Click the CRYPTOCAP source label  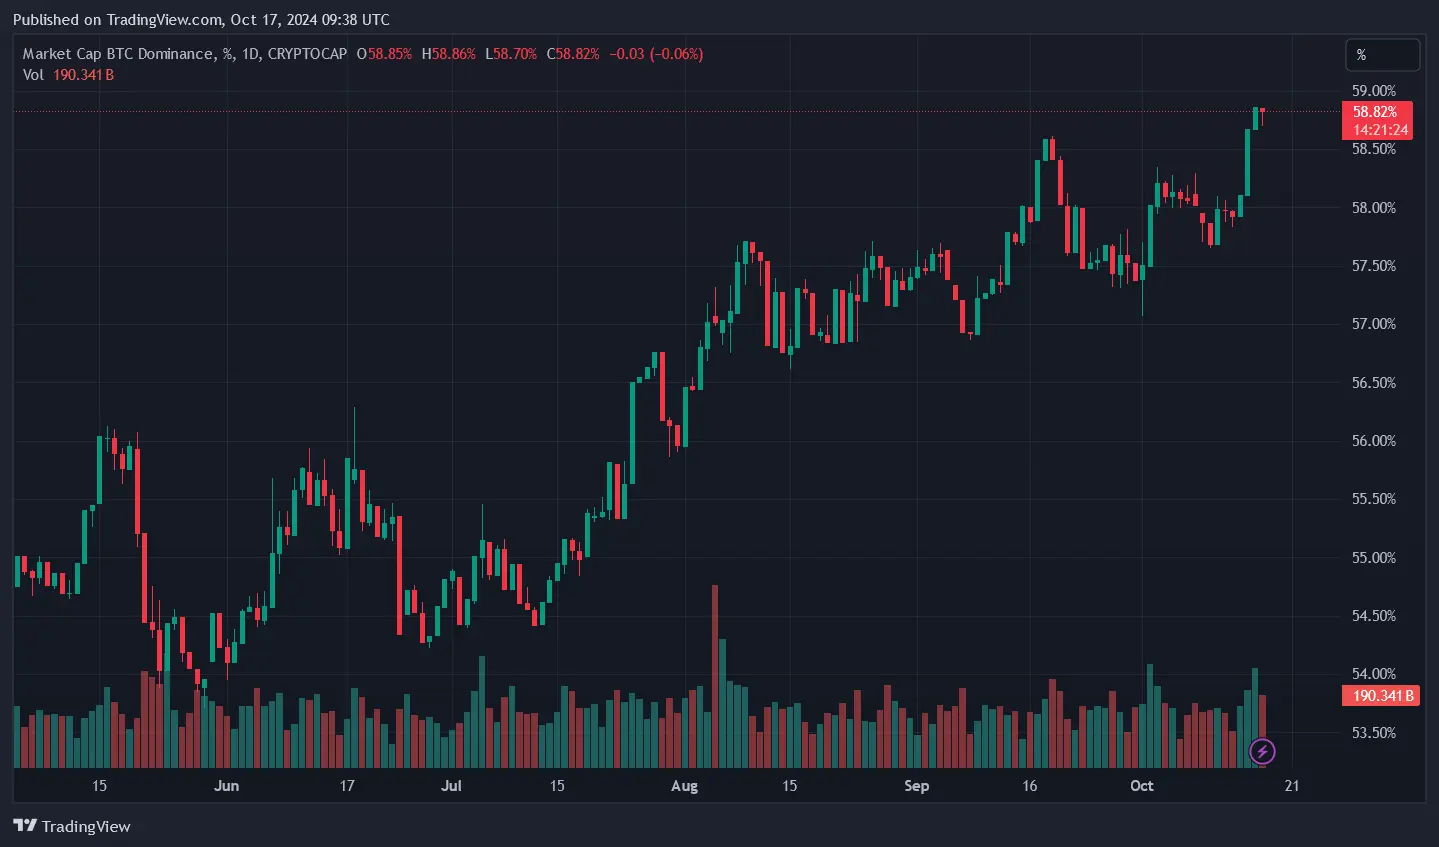click(307, 54)
